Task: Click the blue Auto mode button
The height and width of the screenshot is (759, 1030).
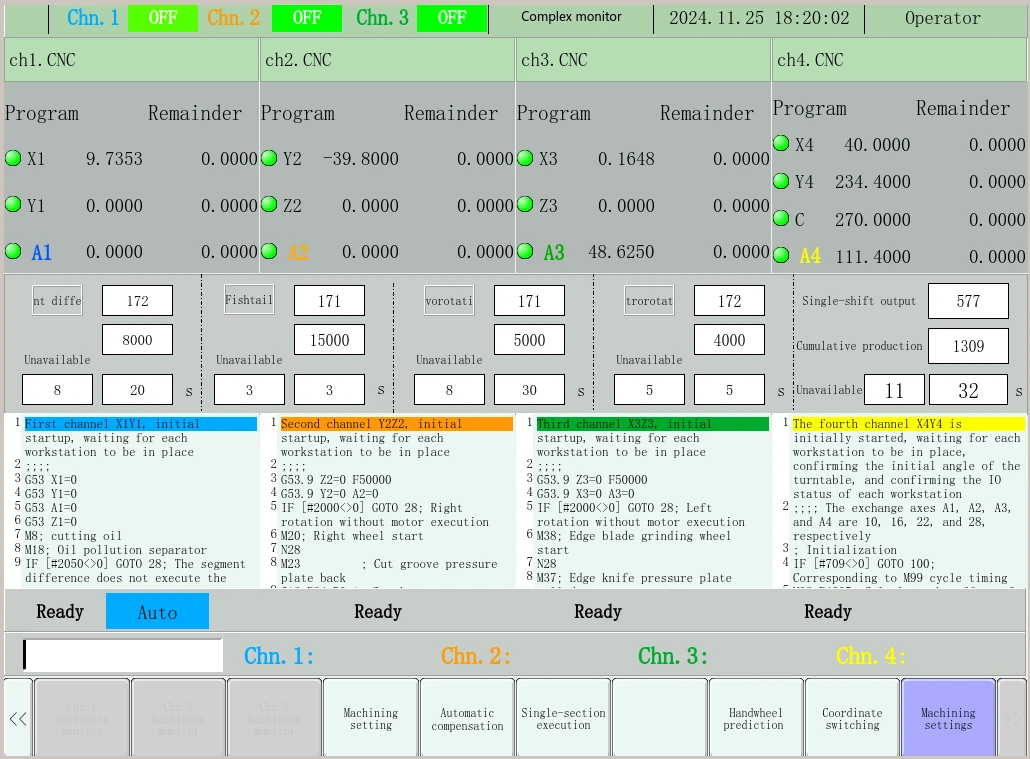Action: (x=158, y=612)
